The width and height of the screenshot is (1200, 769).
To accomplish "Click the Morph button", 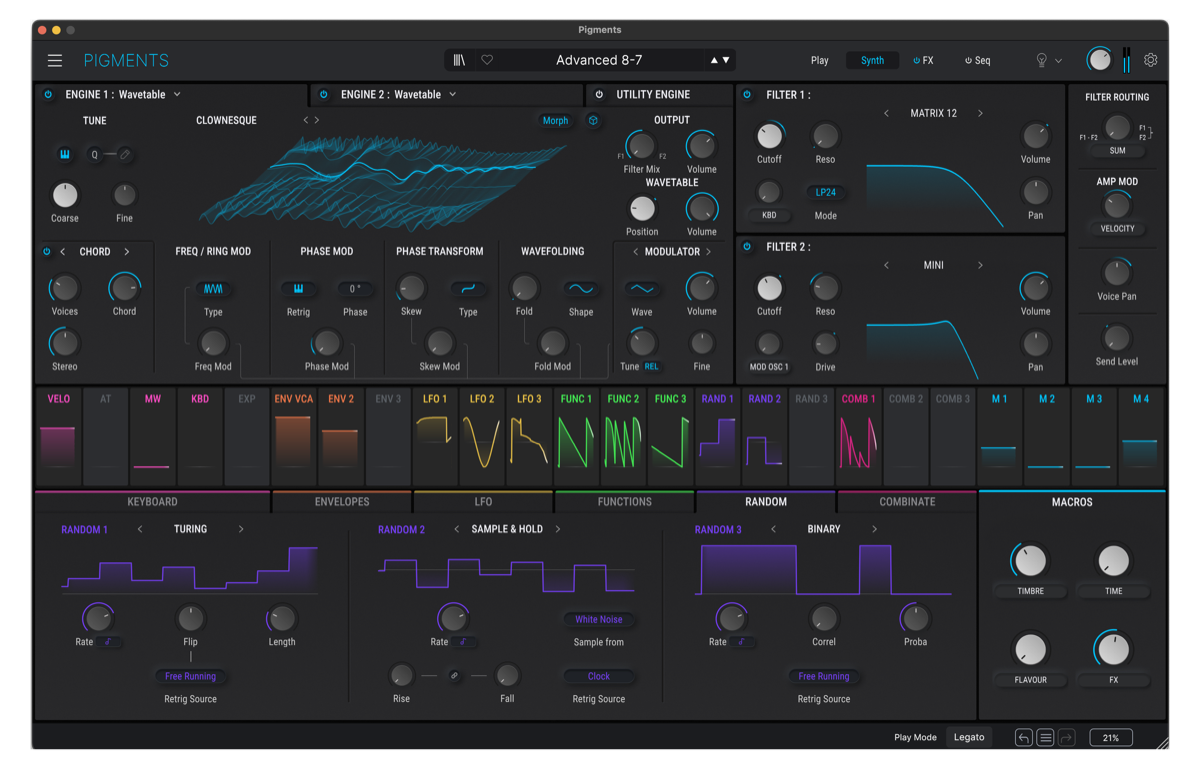I will [555, 120].
